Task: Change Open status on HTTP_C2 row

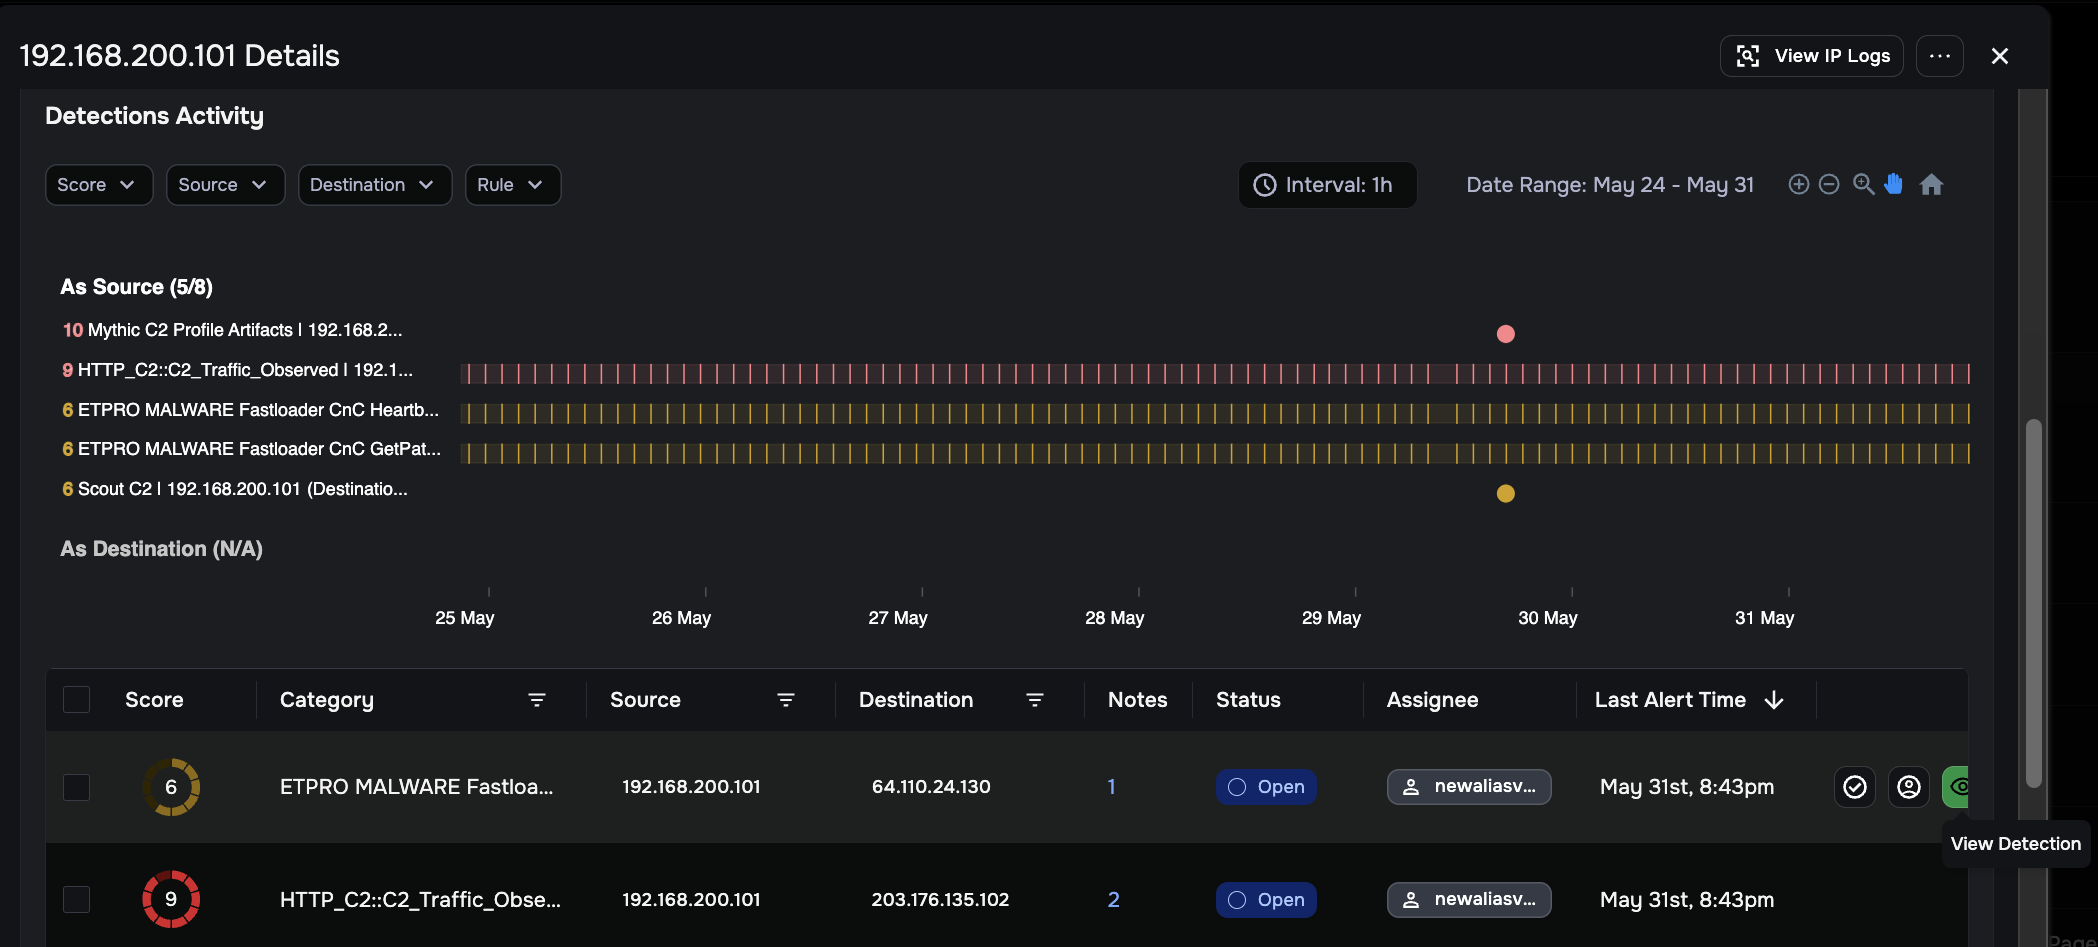Action: 1266,900
